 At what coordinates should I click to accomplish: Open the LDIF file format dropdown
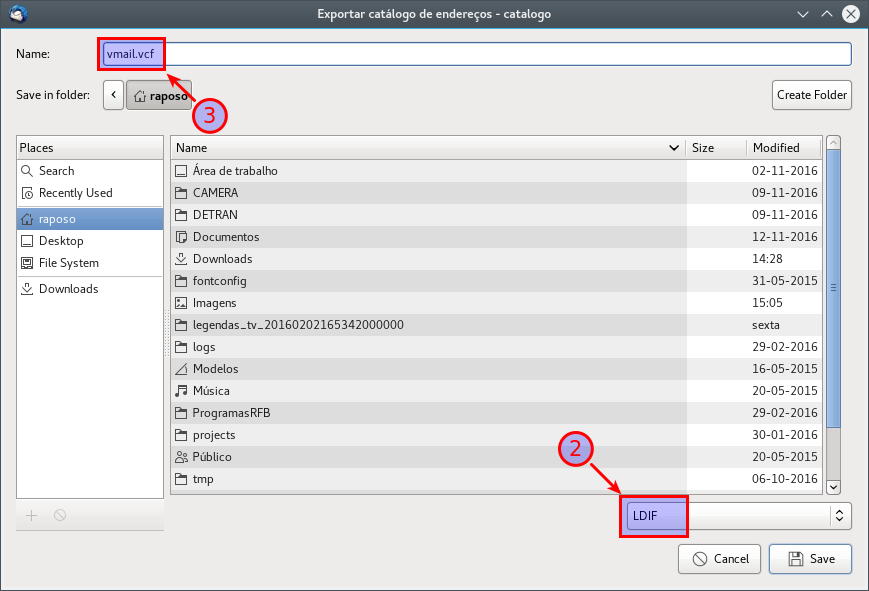pyautogui.click(x=736, y=516)
